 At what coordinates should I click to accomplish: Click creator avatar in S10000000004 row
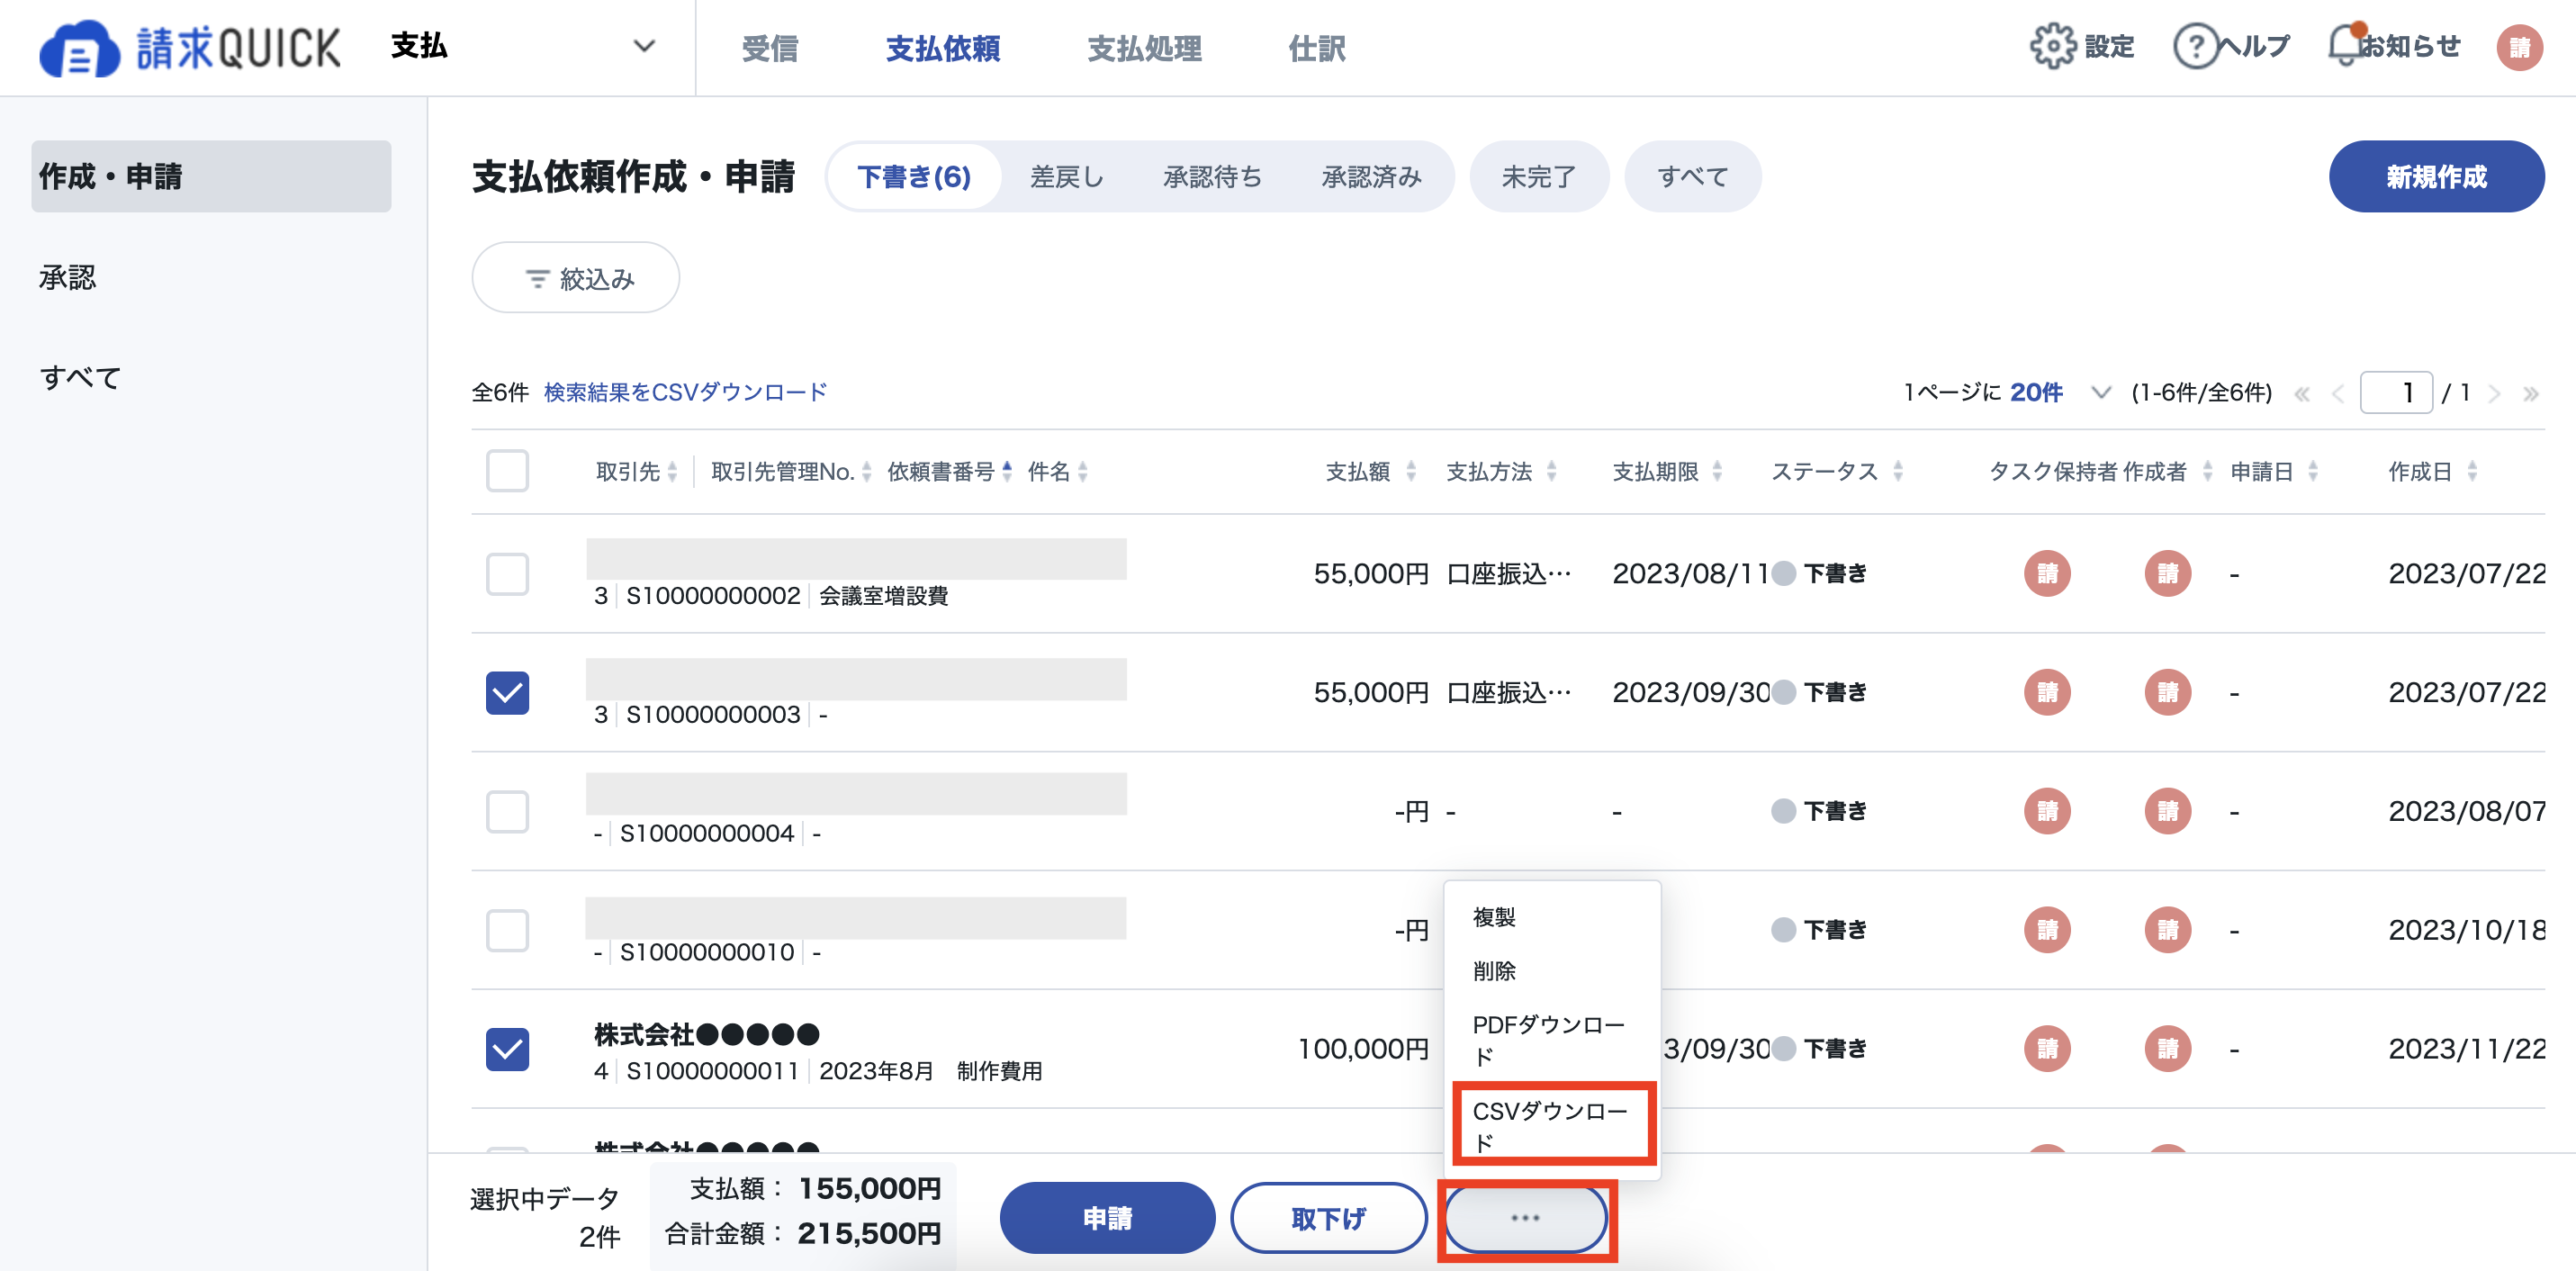2167,811
